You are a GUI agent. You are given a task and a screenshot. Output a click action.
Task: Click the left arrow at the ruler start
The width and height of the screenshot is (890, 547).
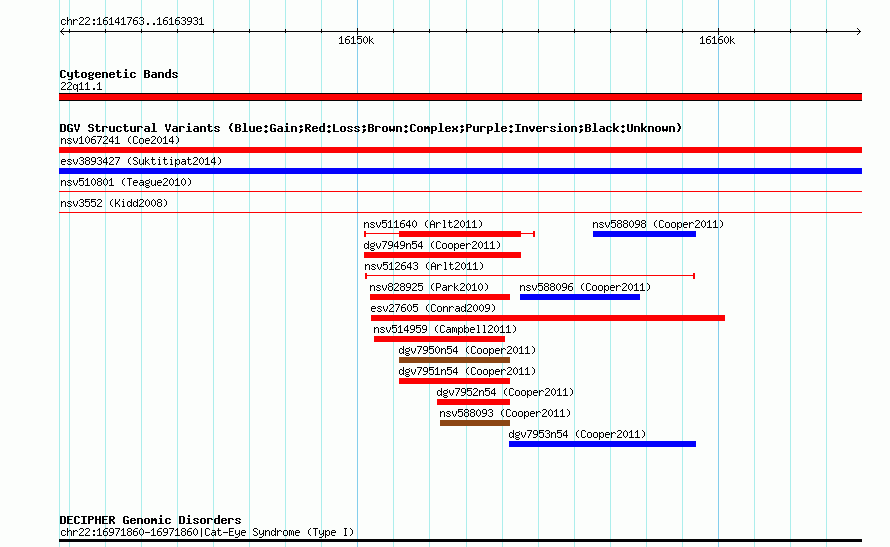(x=63, y=31)
